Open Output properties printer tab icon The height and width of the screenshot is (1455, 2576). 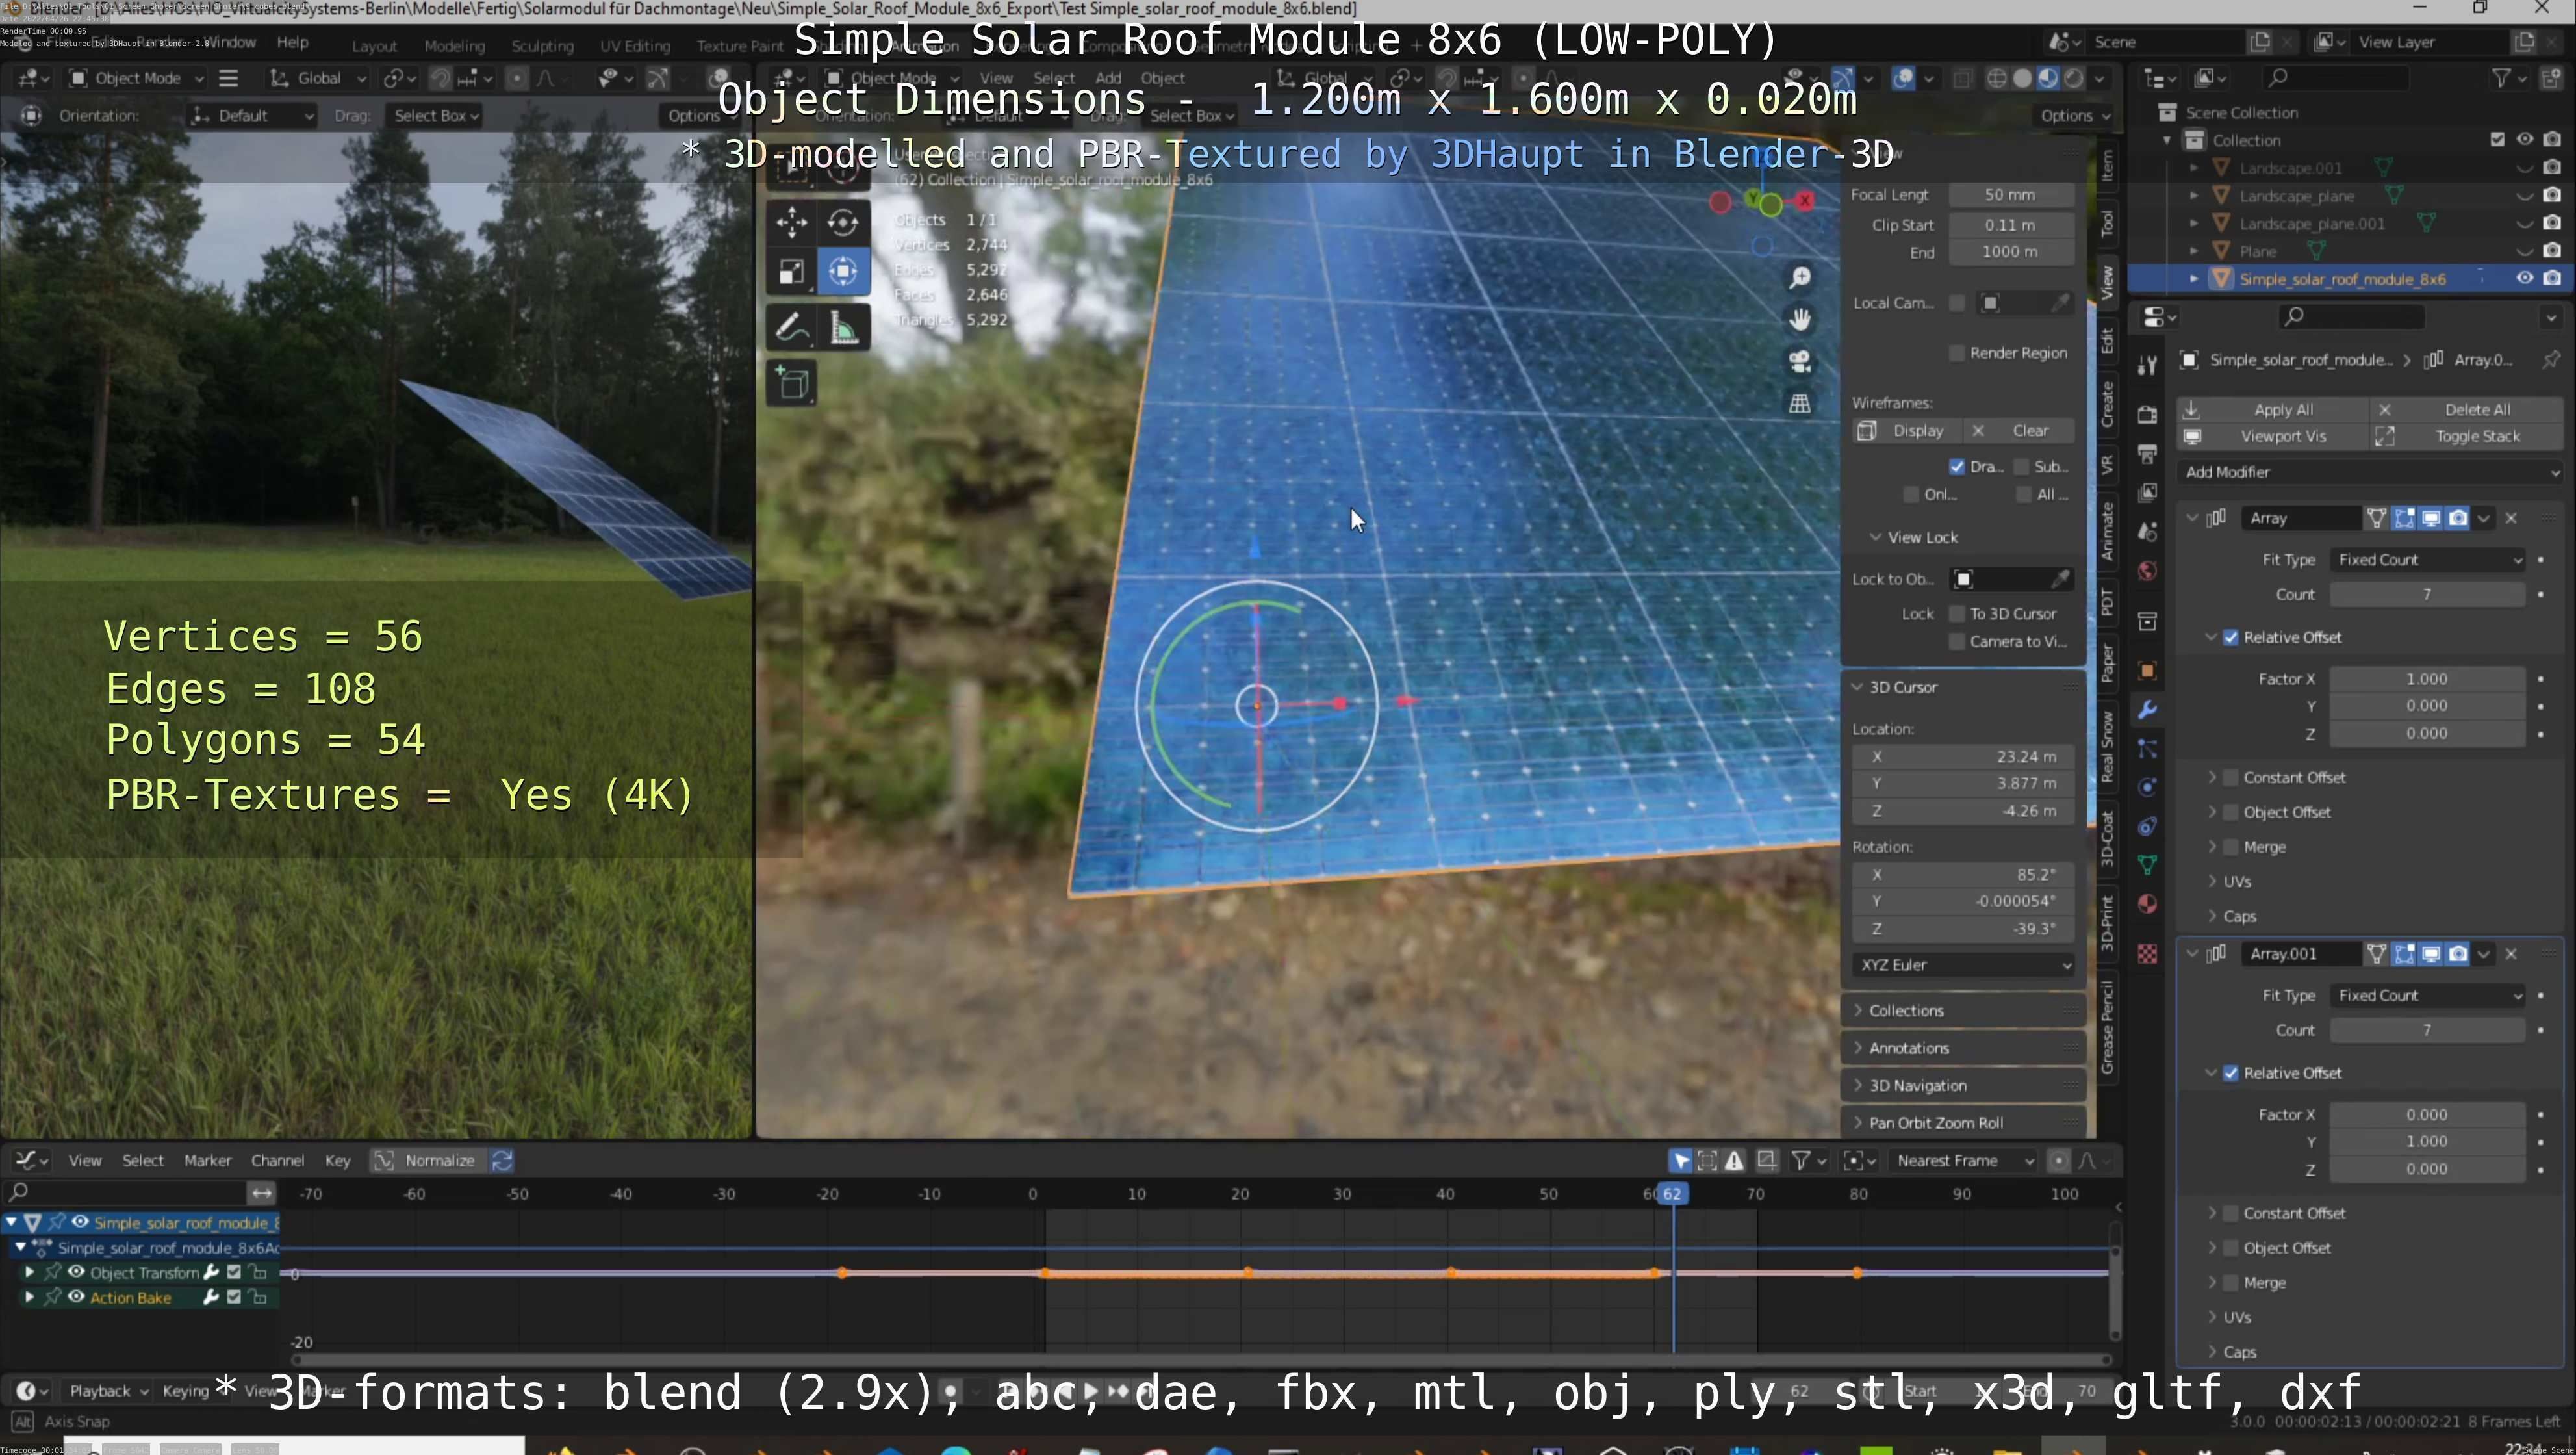(x=2147, y=454)
